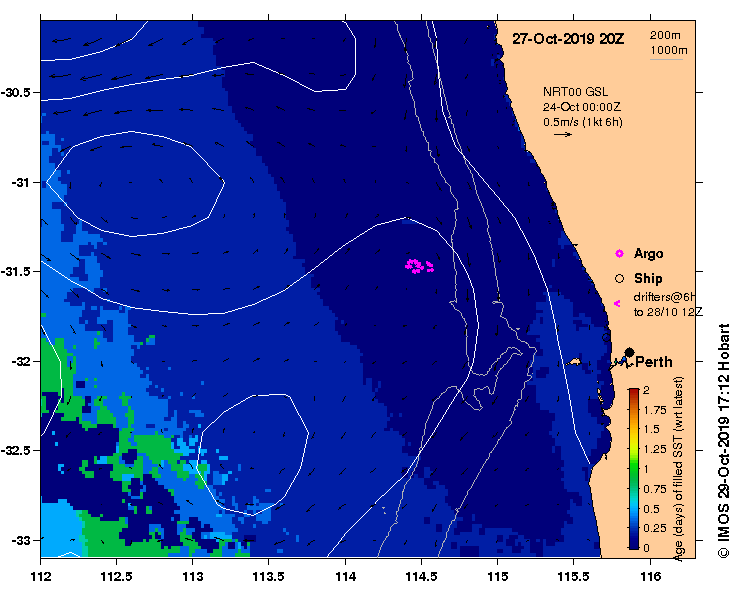Click the Argo legend label

pos(649,254)
